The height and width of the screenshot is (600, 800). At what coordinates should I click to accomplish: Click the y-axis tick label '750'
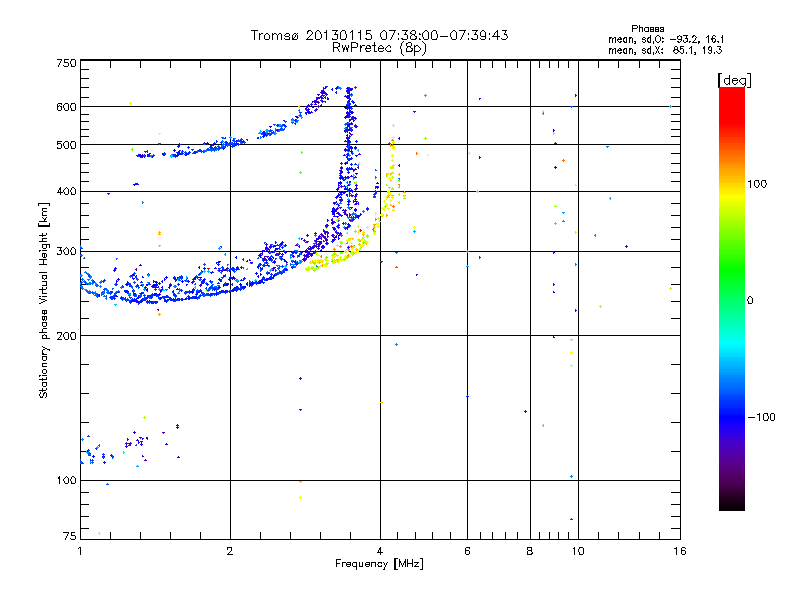coord(66,63)
